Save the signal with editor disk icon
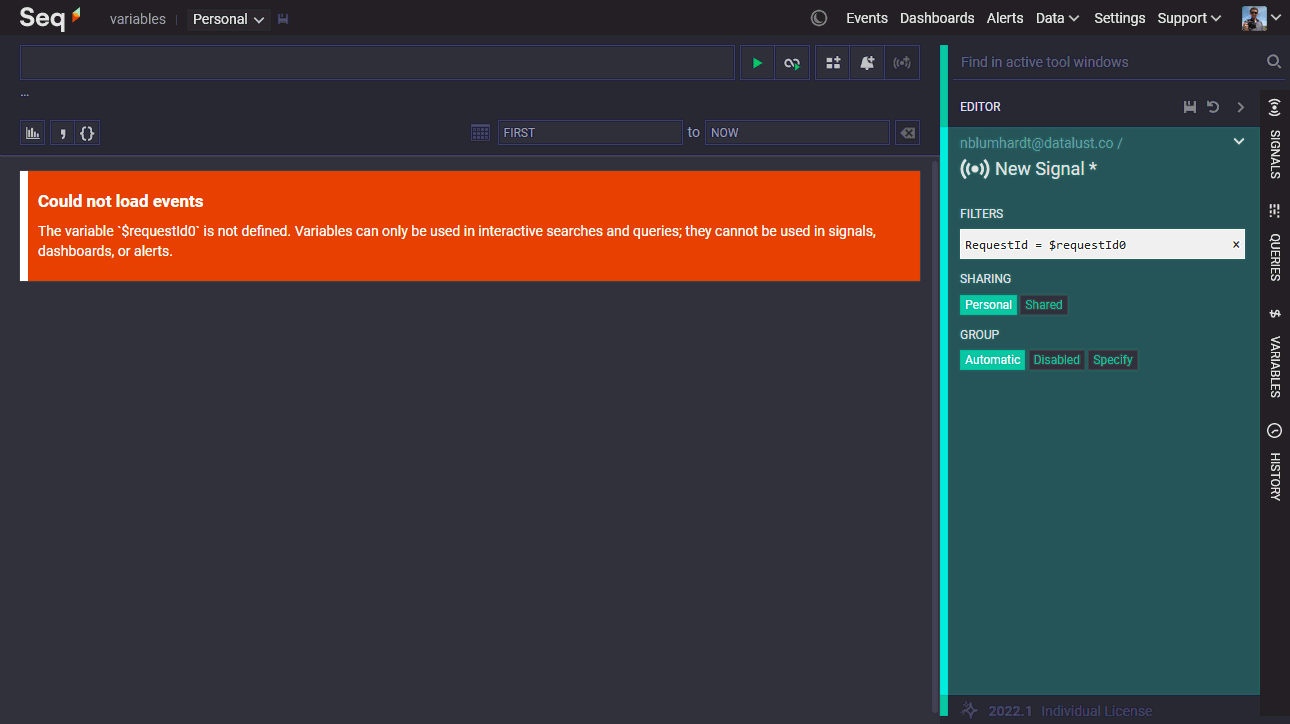 pyautogui.click(x=1189, y=107)
